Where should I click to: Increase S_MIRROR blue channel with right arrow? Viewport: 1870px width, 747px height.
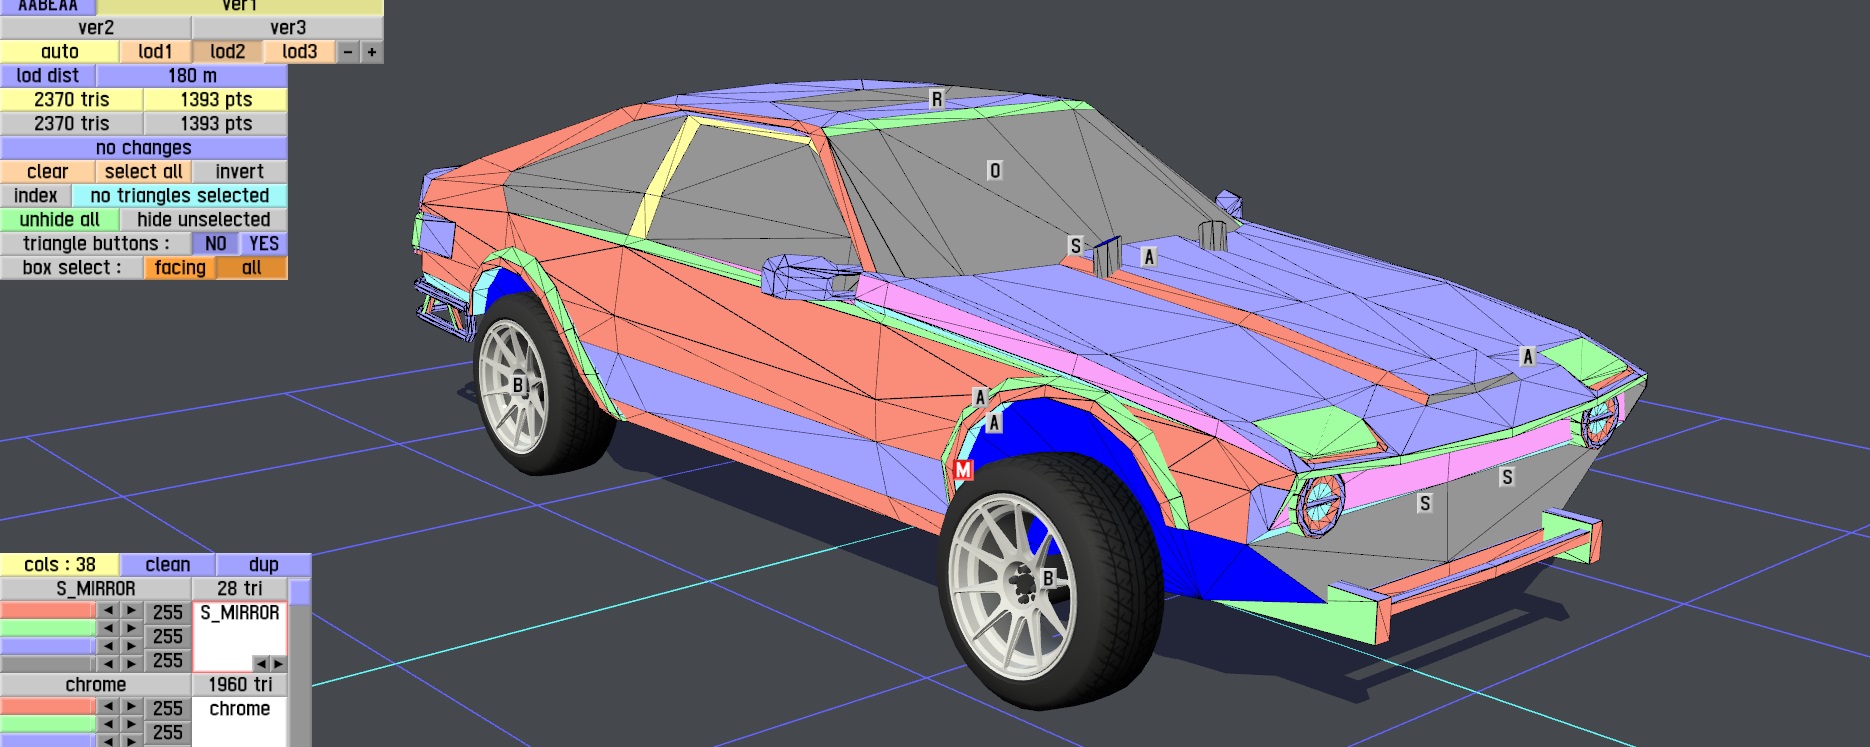click(131, 646)
